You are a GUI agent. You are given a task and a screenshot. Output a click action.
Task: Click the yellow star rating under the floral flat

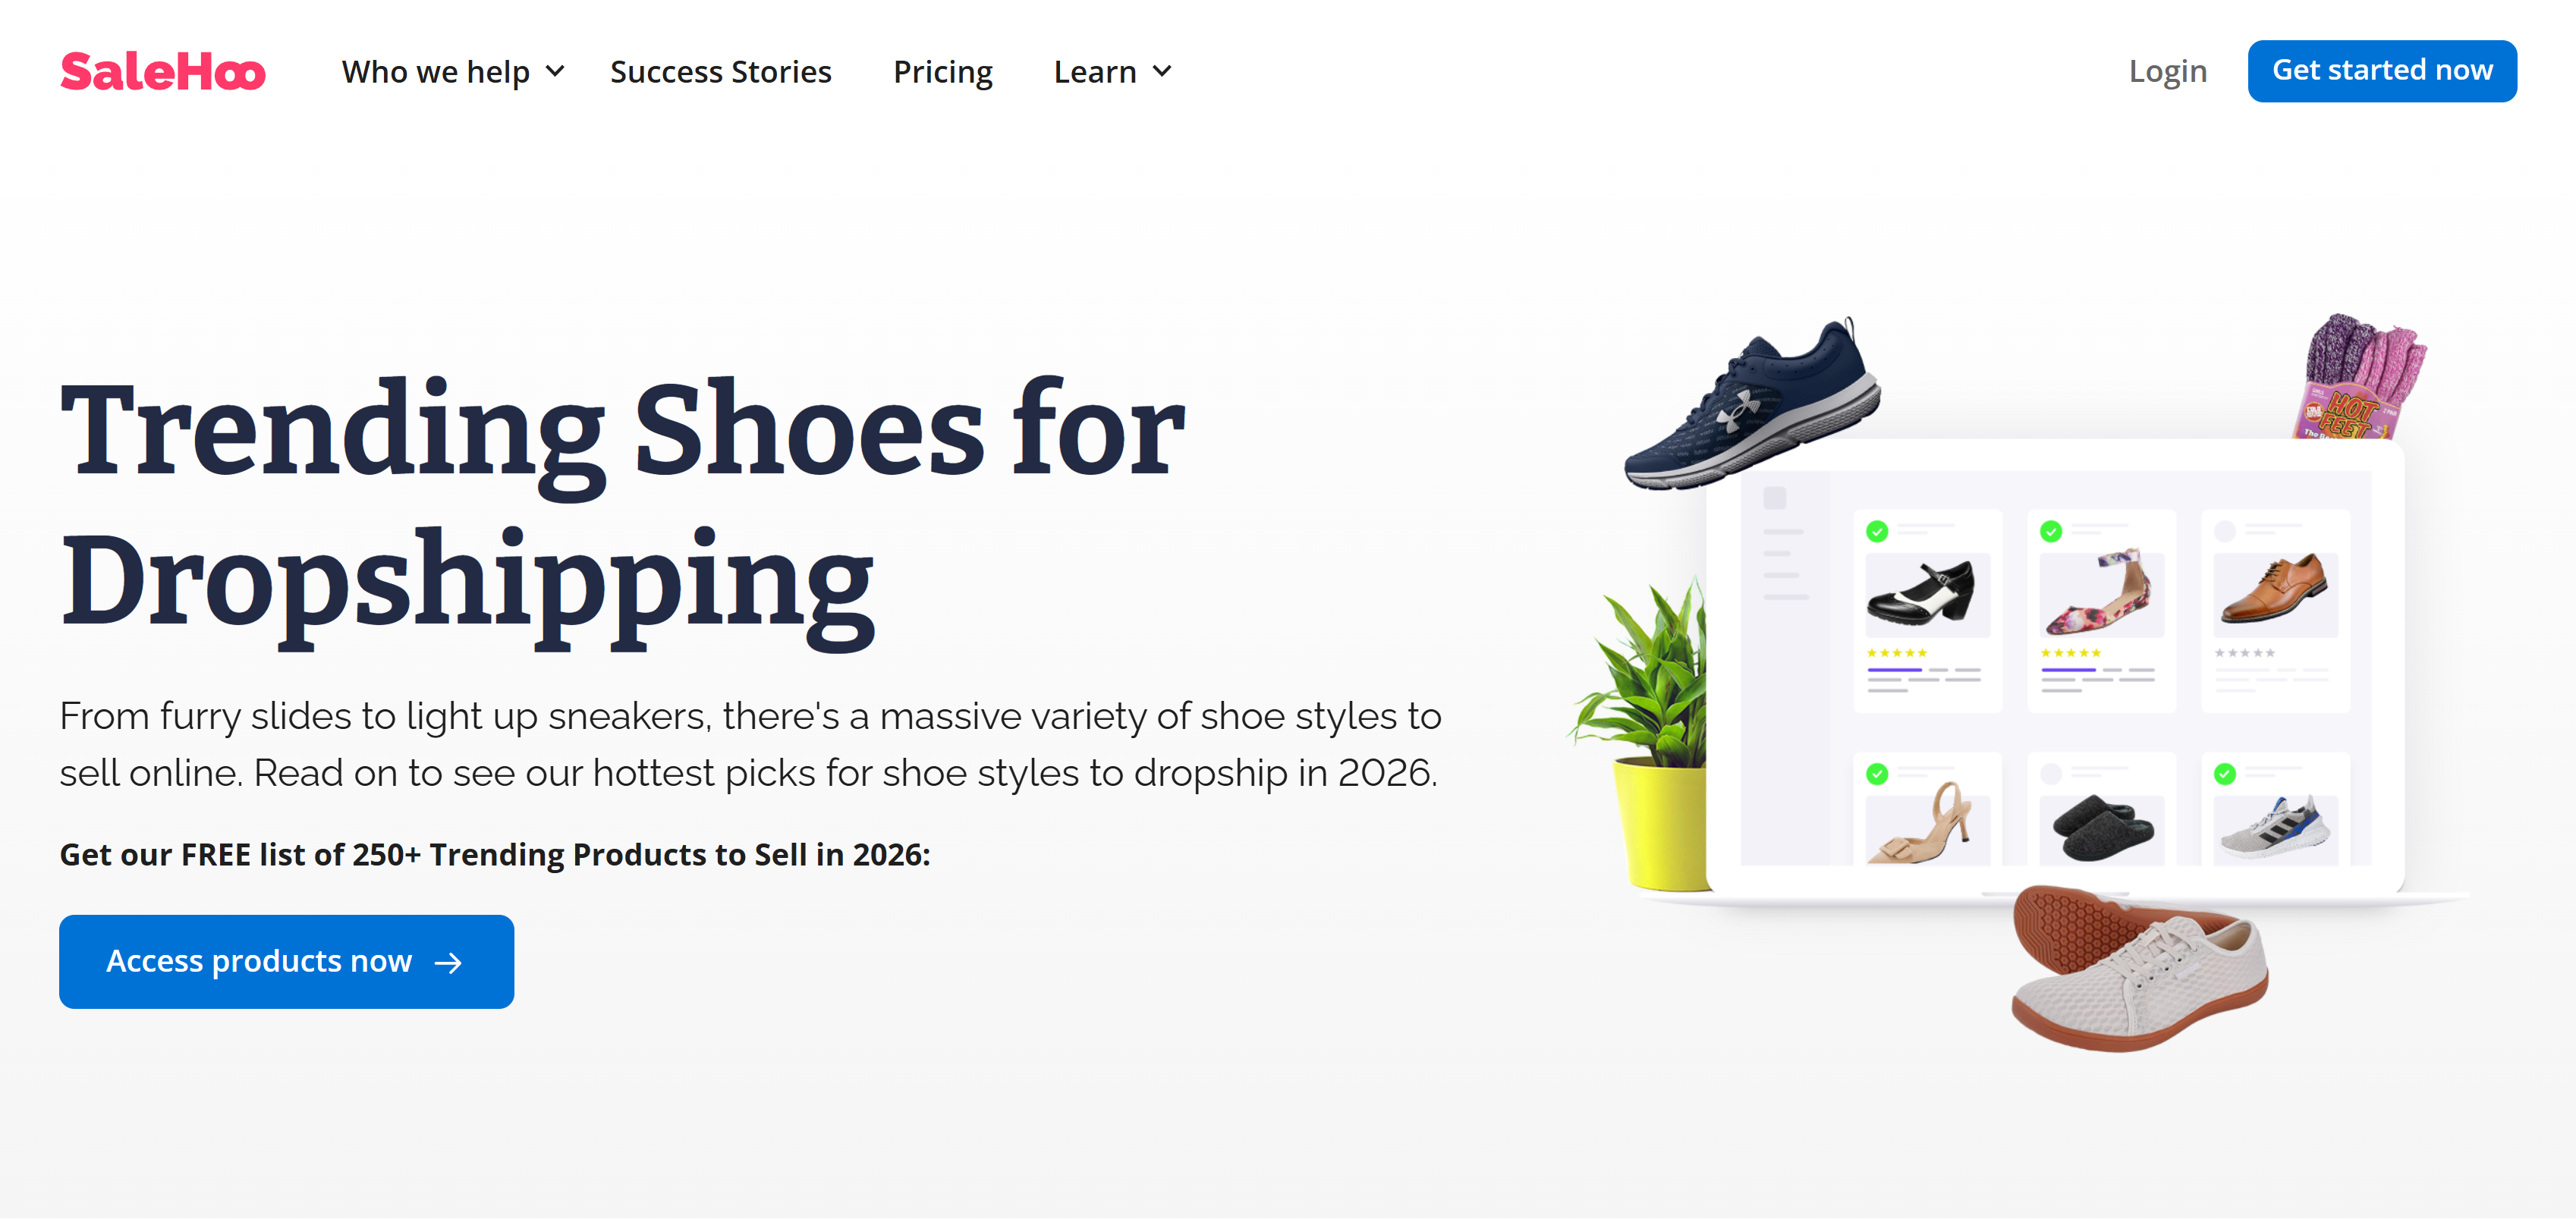click(2071, 653)
